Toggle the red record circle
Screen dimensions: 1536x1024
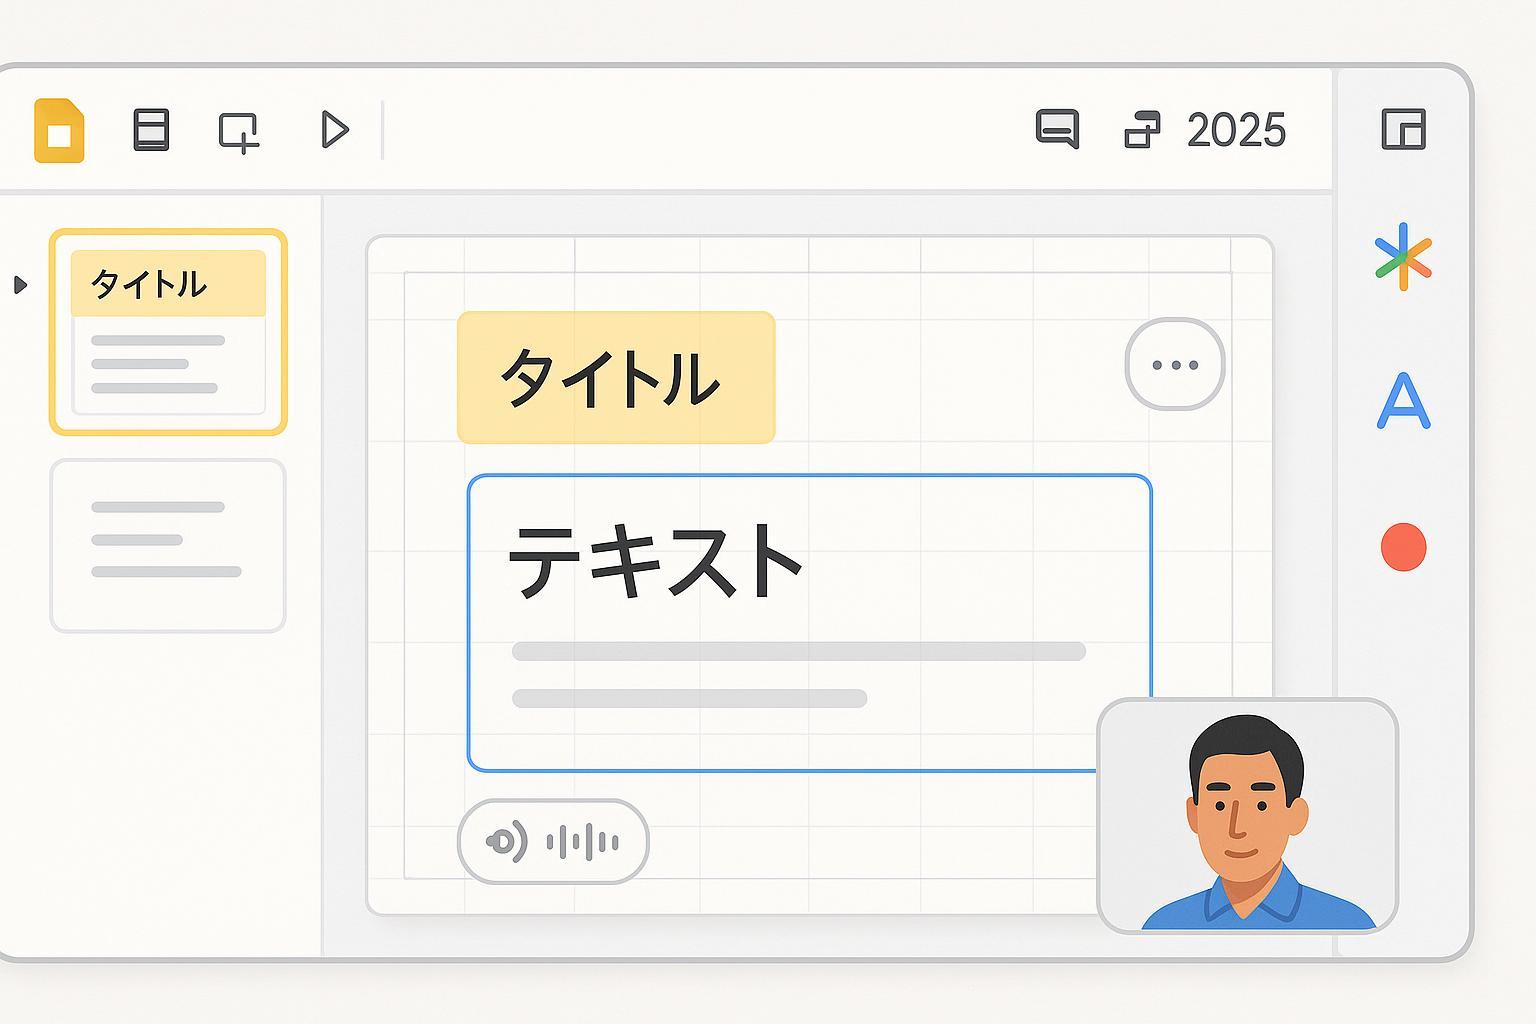(1403, 547)
